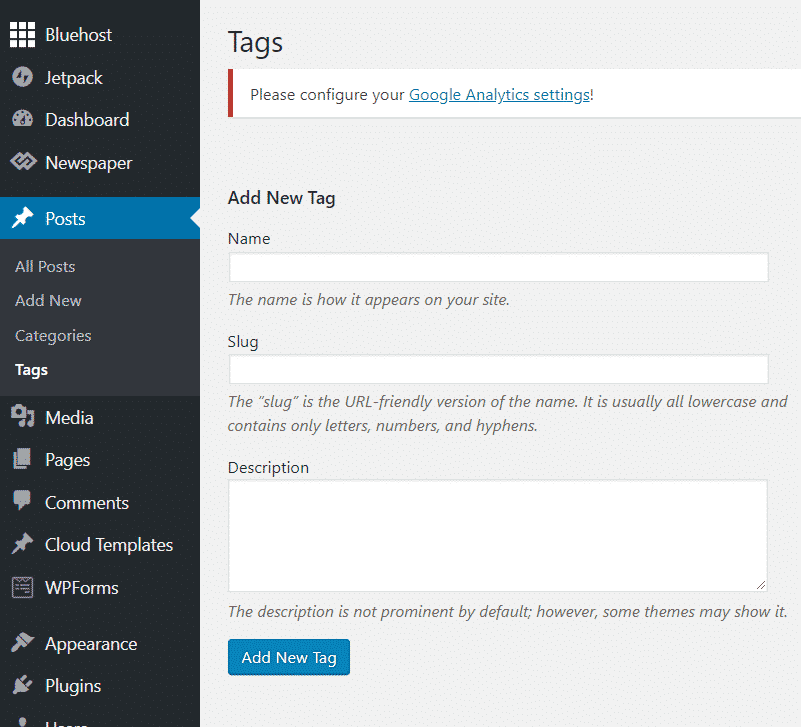Screen dimensions: 801x727
Task: Click the Comments speech bubble icon
Action: (x=22, y=500)
